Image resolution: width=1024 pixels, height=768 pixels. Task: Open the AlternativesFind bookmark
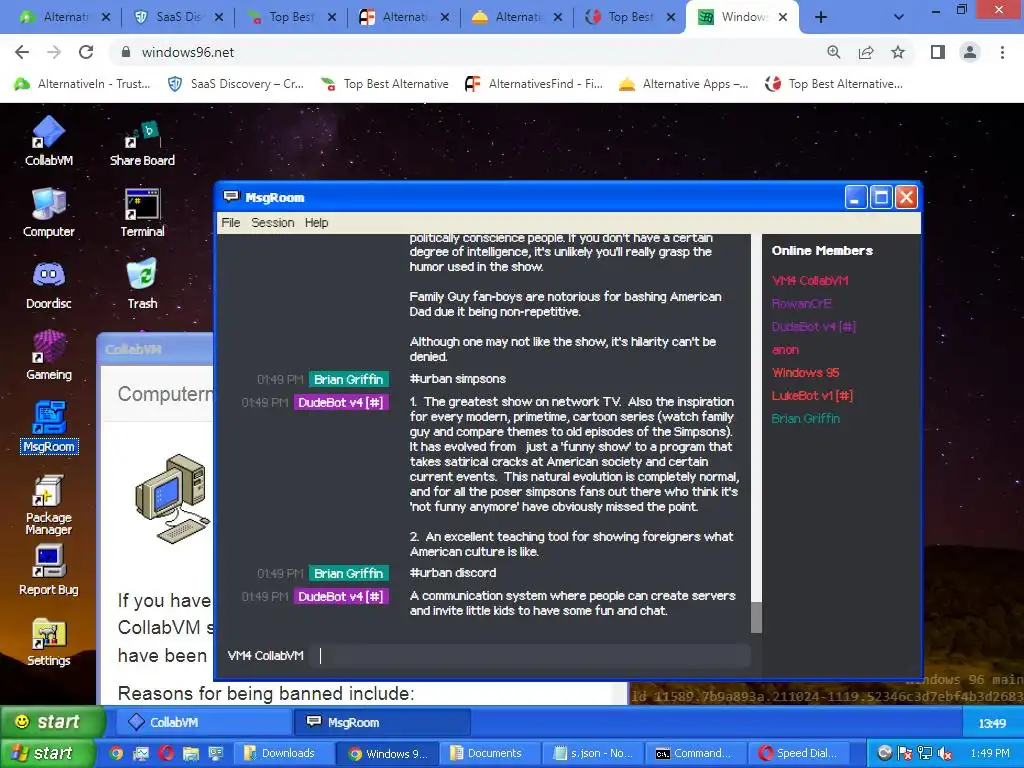tap(534, 84)
